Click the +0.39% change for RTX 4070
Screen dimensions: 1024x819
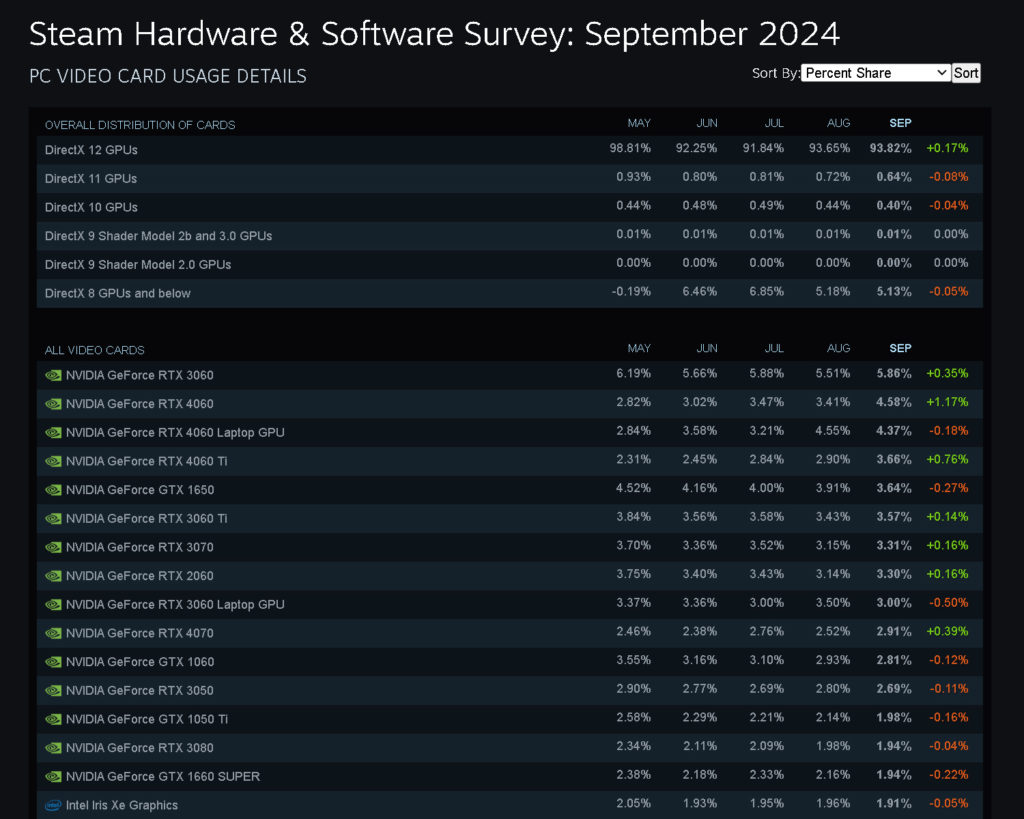tap(947, 632)
